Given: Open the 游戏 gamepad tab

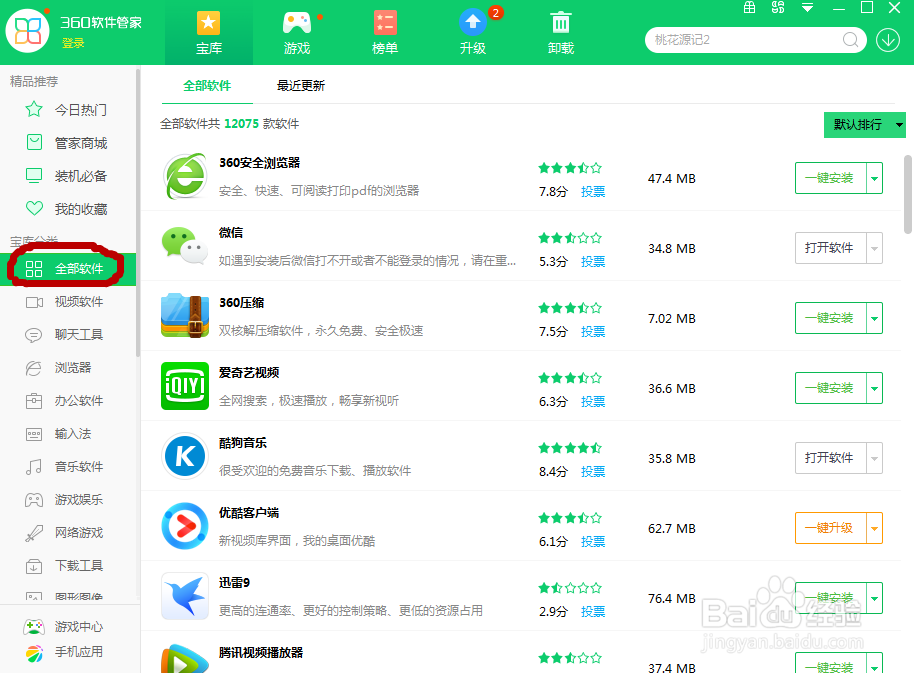Looking at the screenshot, I should coord(297,33).
